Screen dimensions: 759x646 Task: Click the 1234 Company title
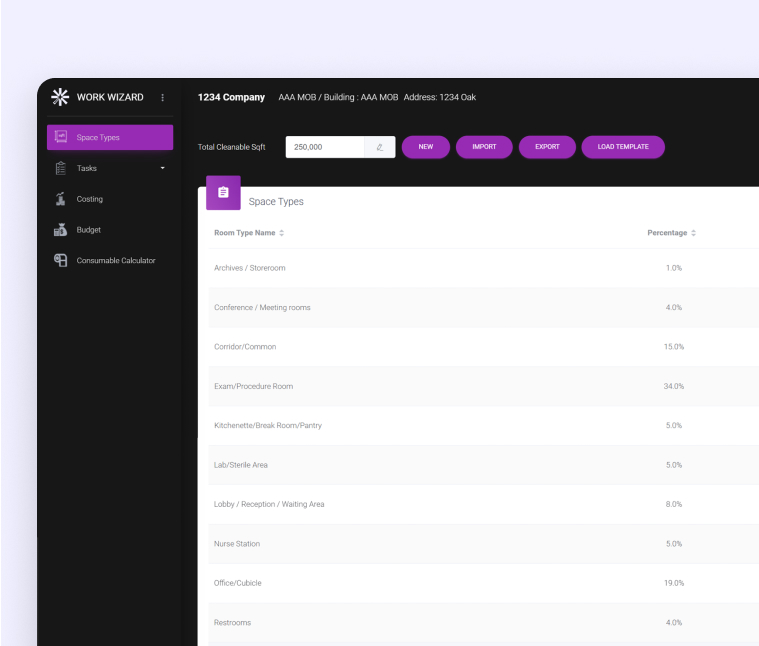231,97
